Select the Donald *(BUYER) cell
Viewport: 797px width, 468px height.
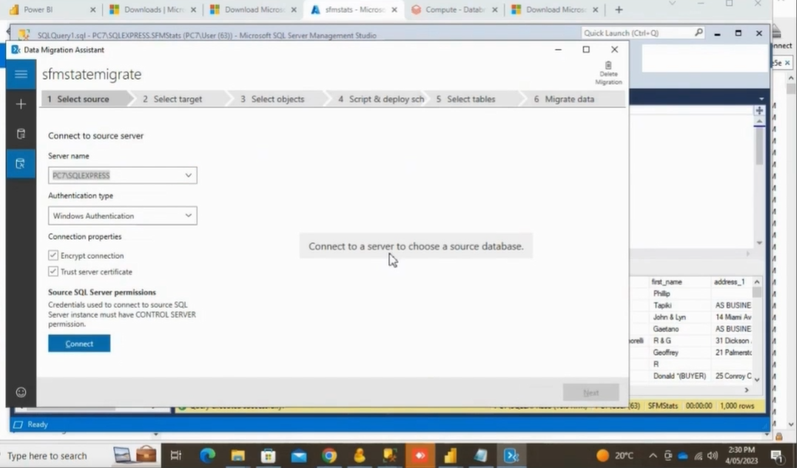(x=680, y=376)
